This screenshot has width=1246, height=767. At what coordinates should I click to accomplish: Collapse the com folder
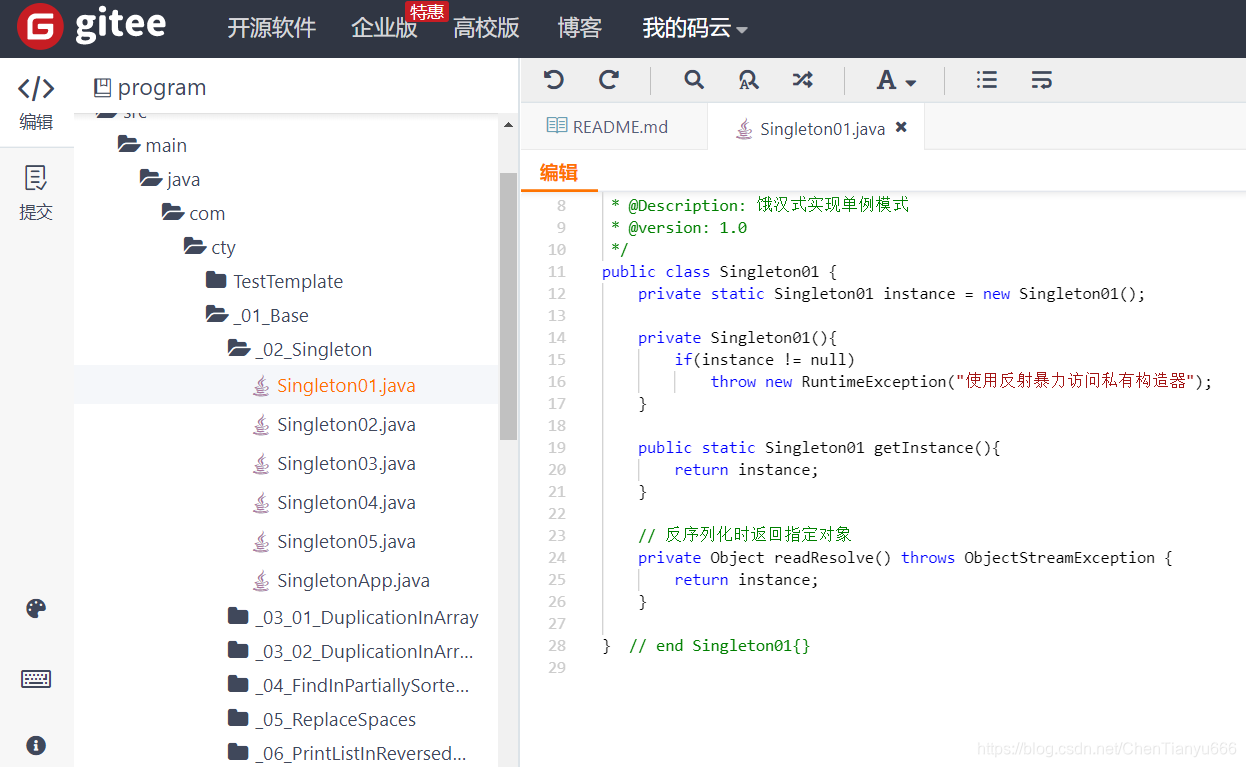[x=172, y=213]
